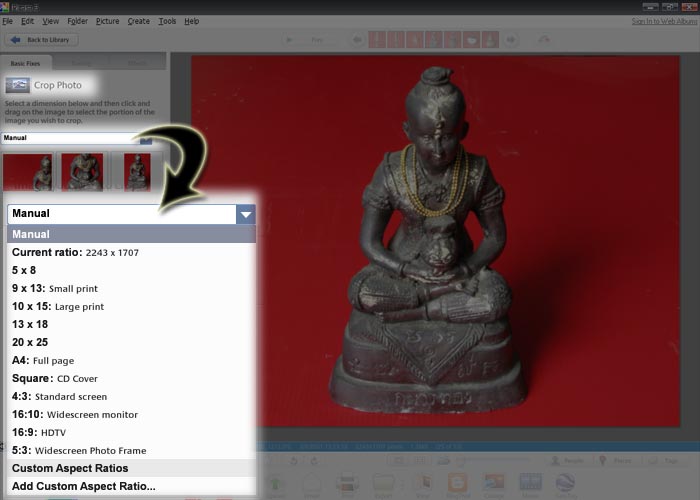
Task: Choose the 20 x 25 crop ratio
Action: pos(131,342)
